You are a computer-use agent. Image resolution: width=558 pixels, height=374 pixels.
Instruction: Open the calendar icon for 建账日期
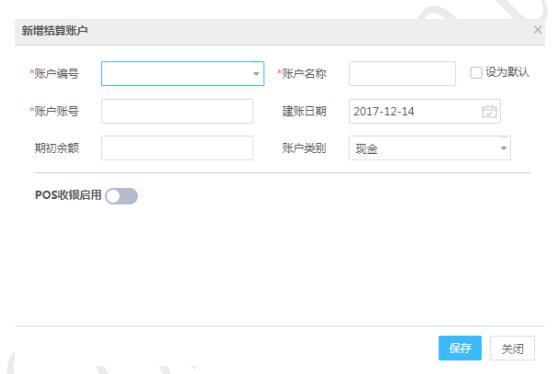tap(489, 111)
